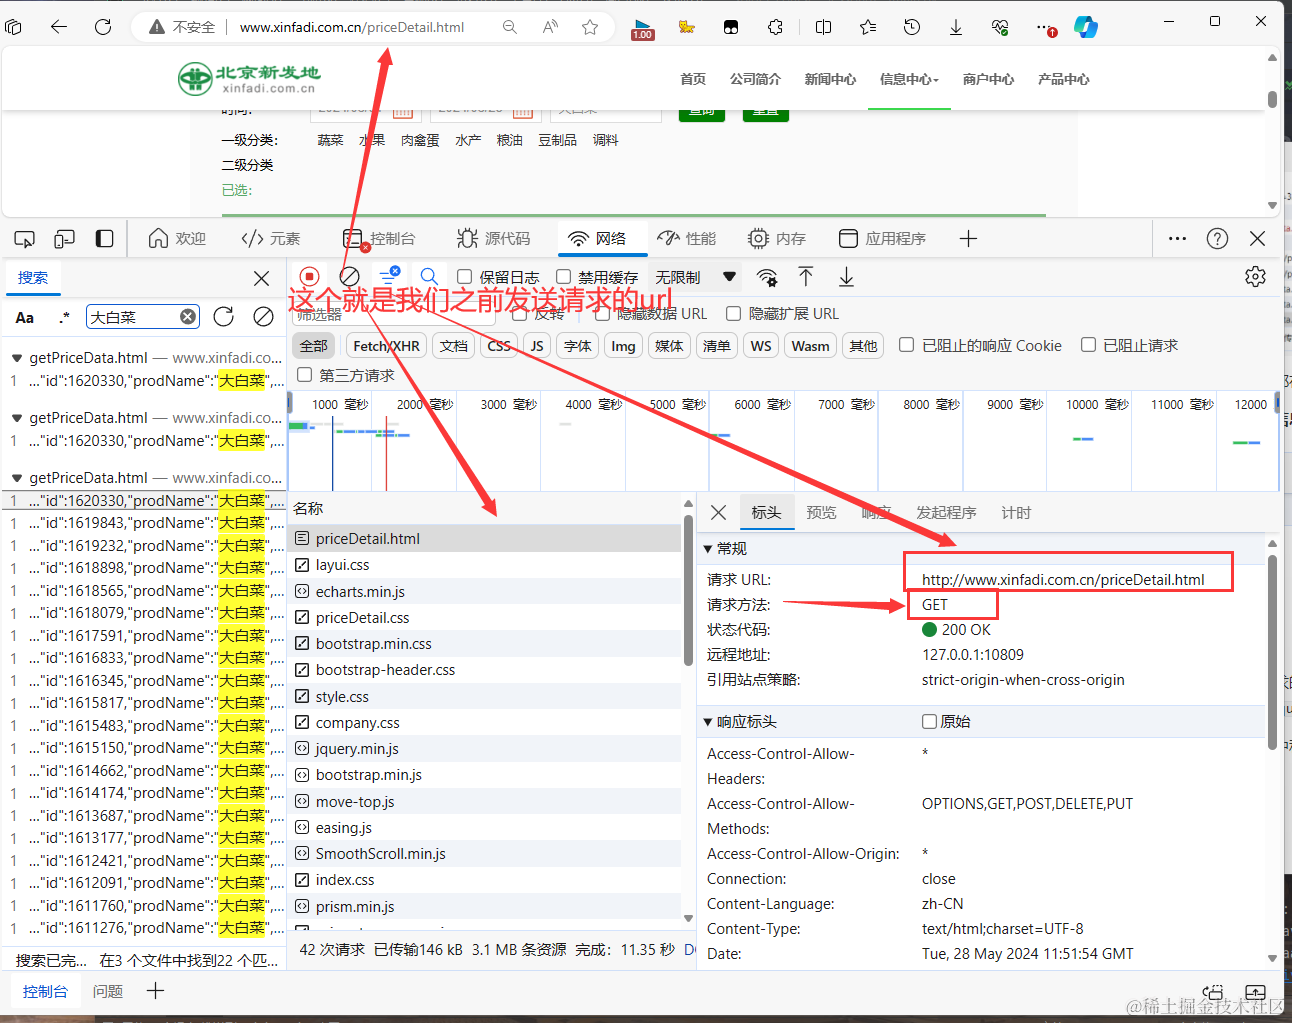
Task: Toggle match case Aa in the search panel
Action: [x=25, y=318]
